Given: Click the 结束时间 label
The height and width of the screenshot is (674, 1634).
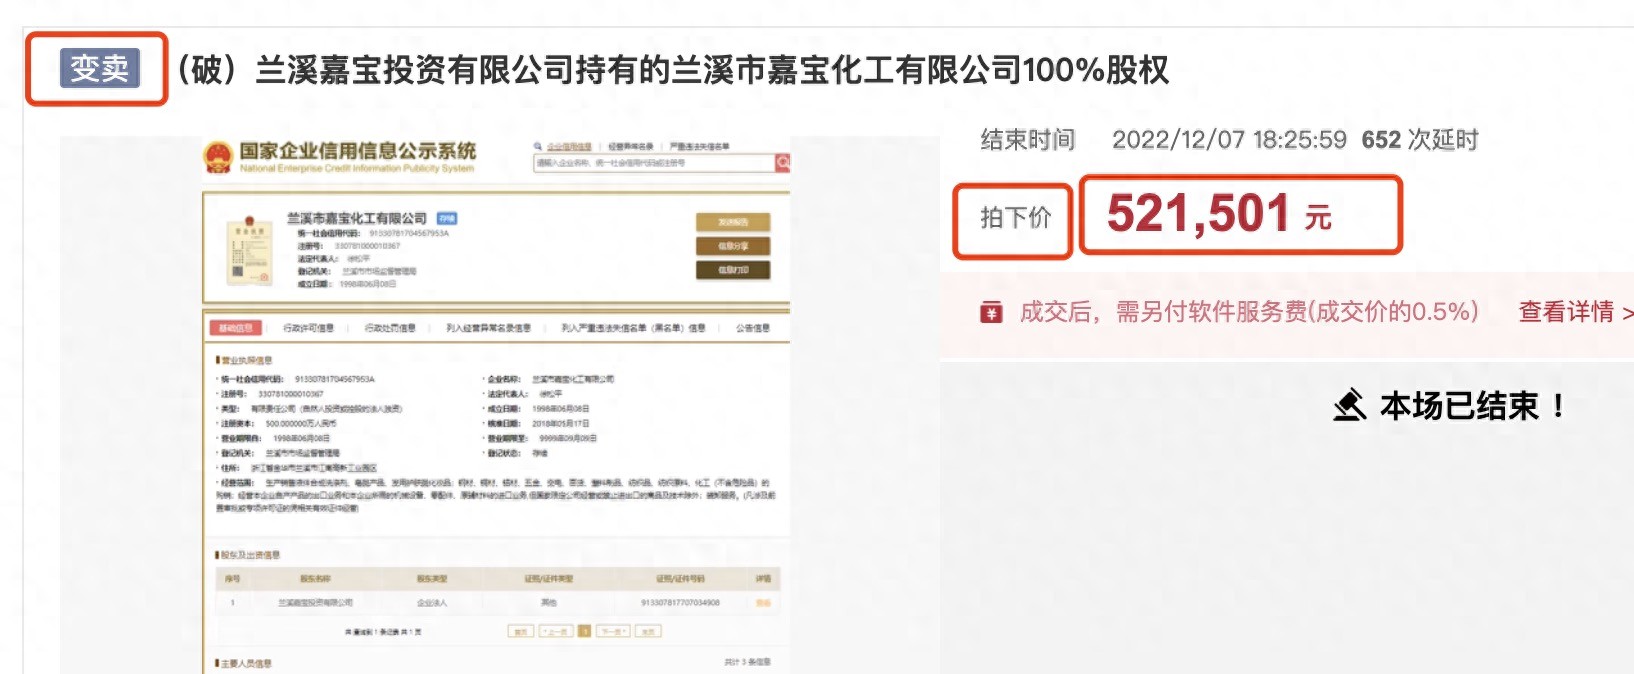Looking at the screenshot, I should pos(1027,140).
